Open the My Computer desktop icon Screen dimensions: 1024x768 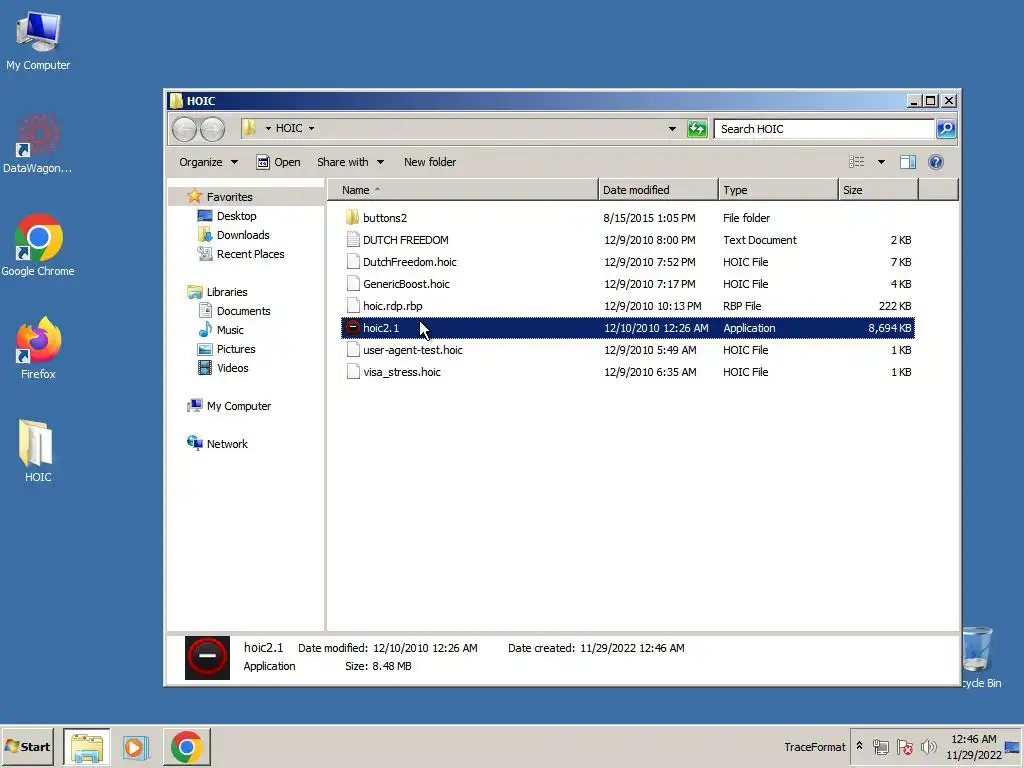pos(38,40)
